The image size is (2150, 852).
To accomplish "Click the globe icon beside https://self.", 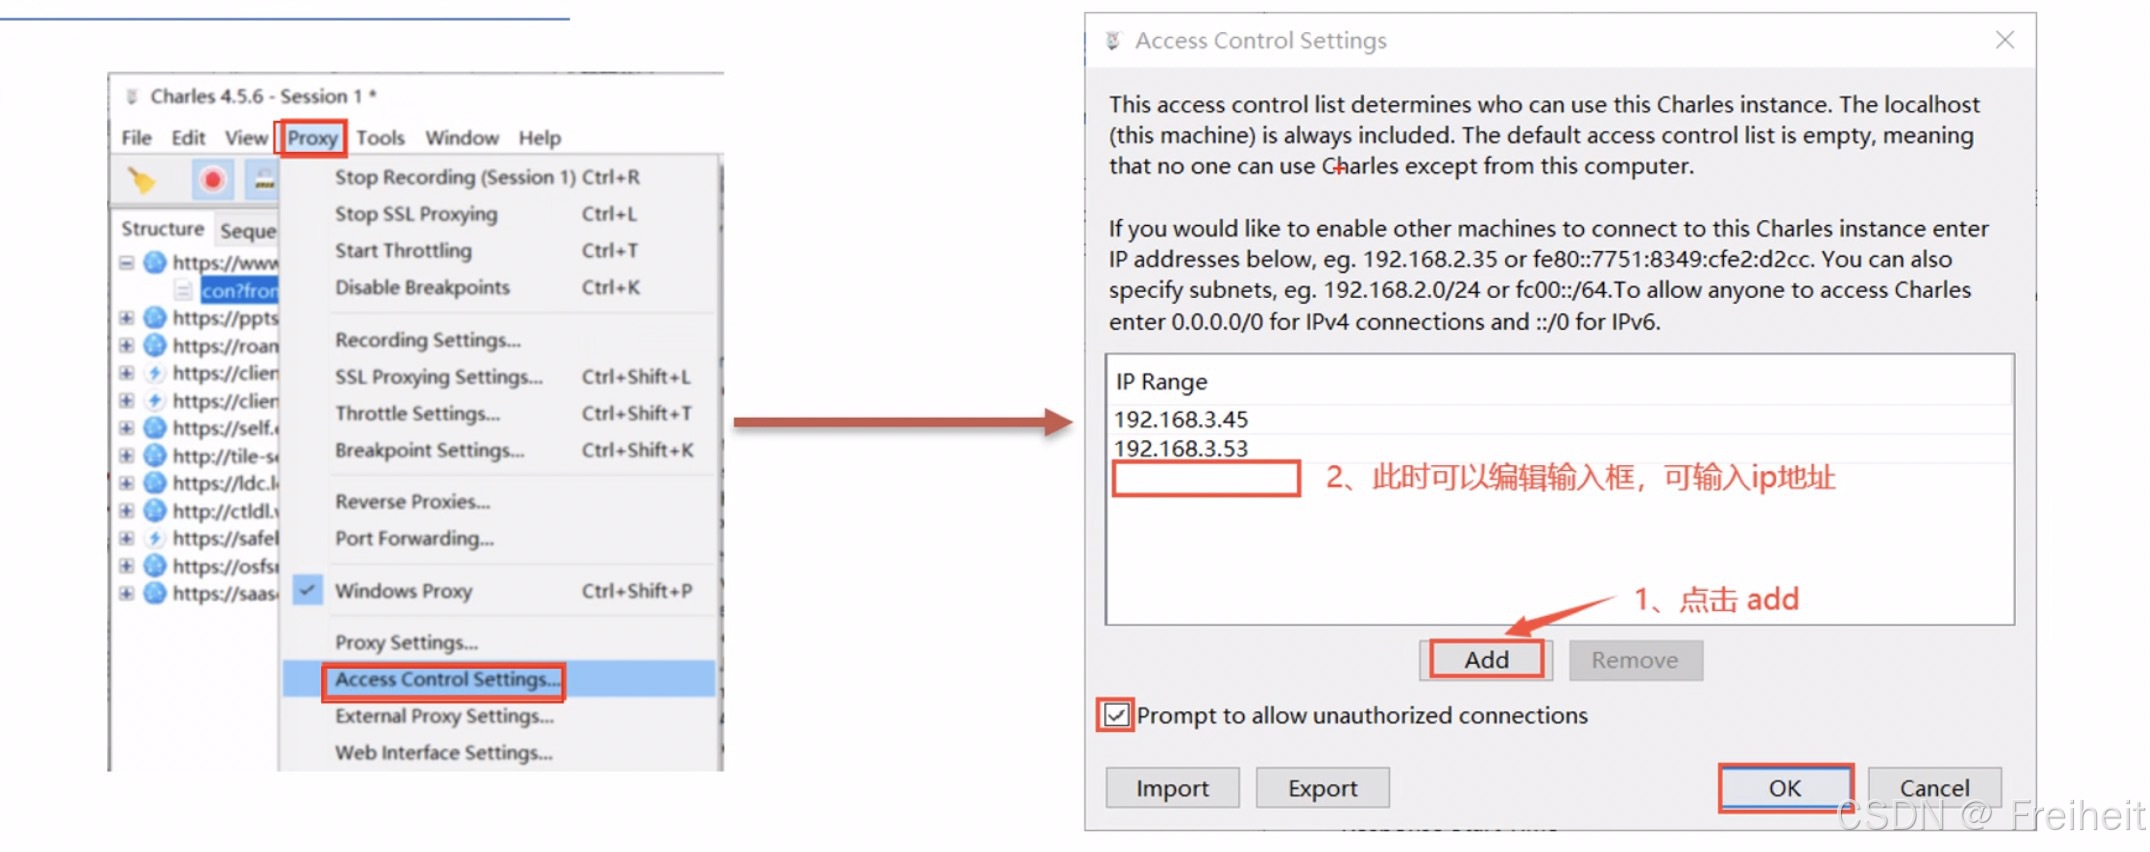I will (x=155, y=428).
